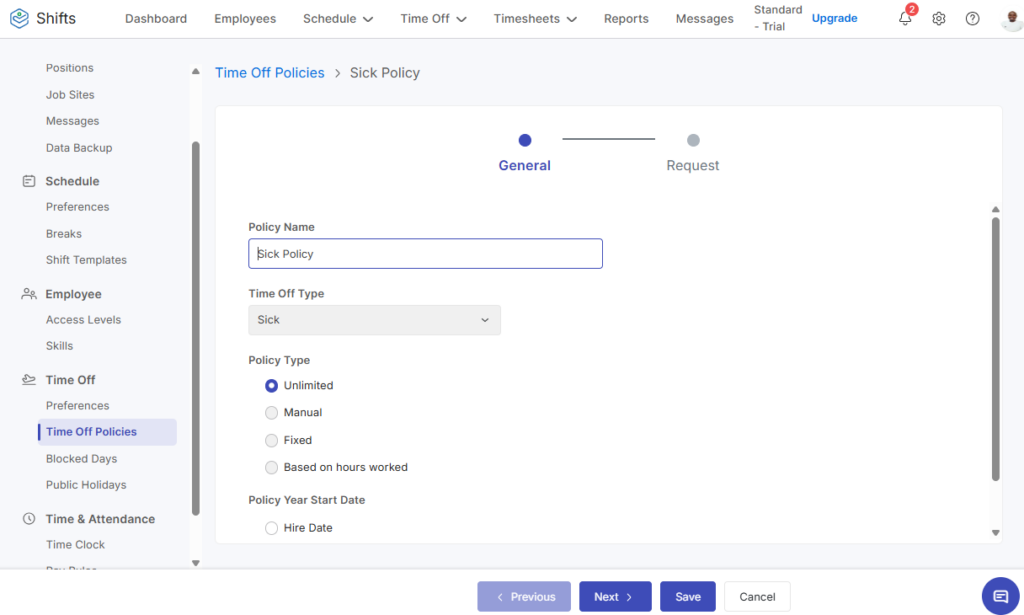This screenshot has height=615, width=1024.
Task: Select the Unlimited policy type
Action: pos(271,386)
